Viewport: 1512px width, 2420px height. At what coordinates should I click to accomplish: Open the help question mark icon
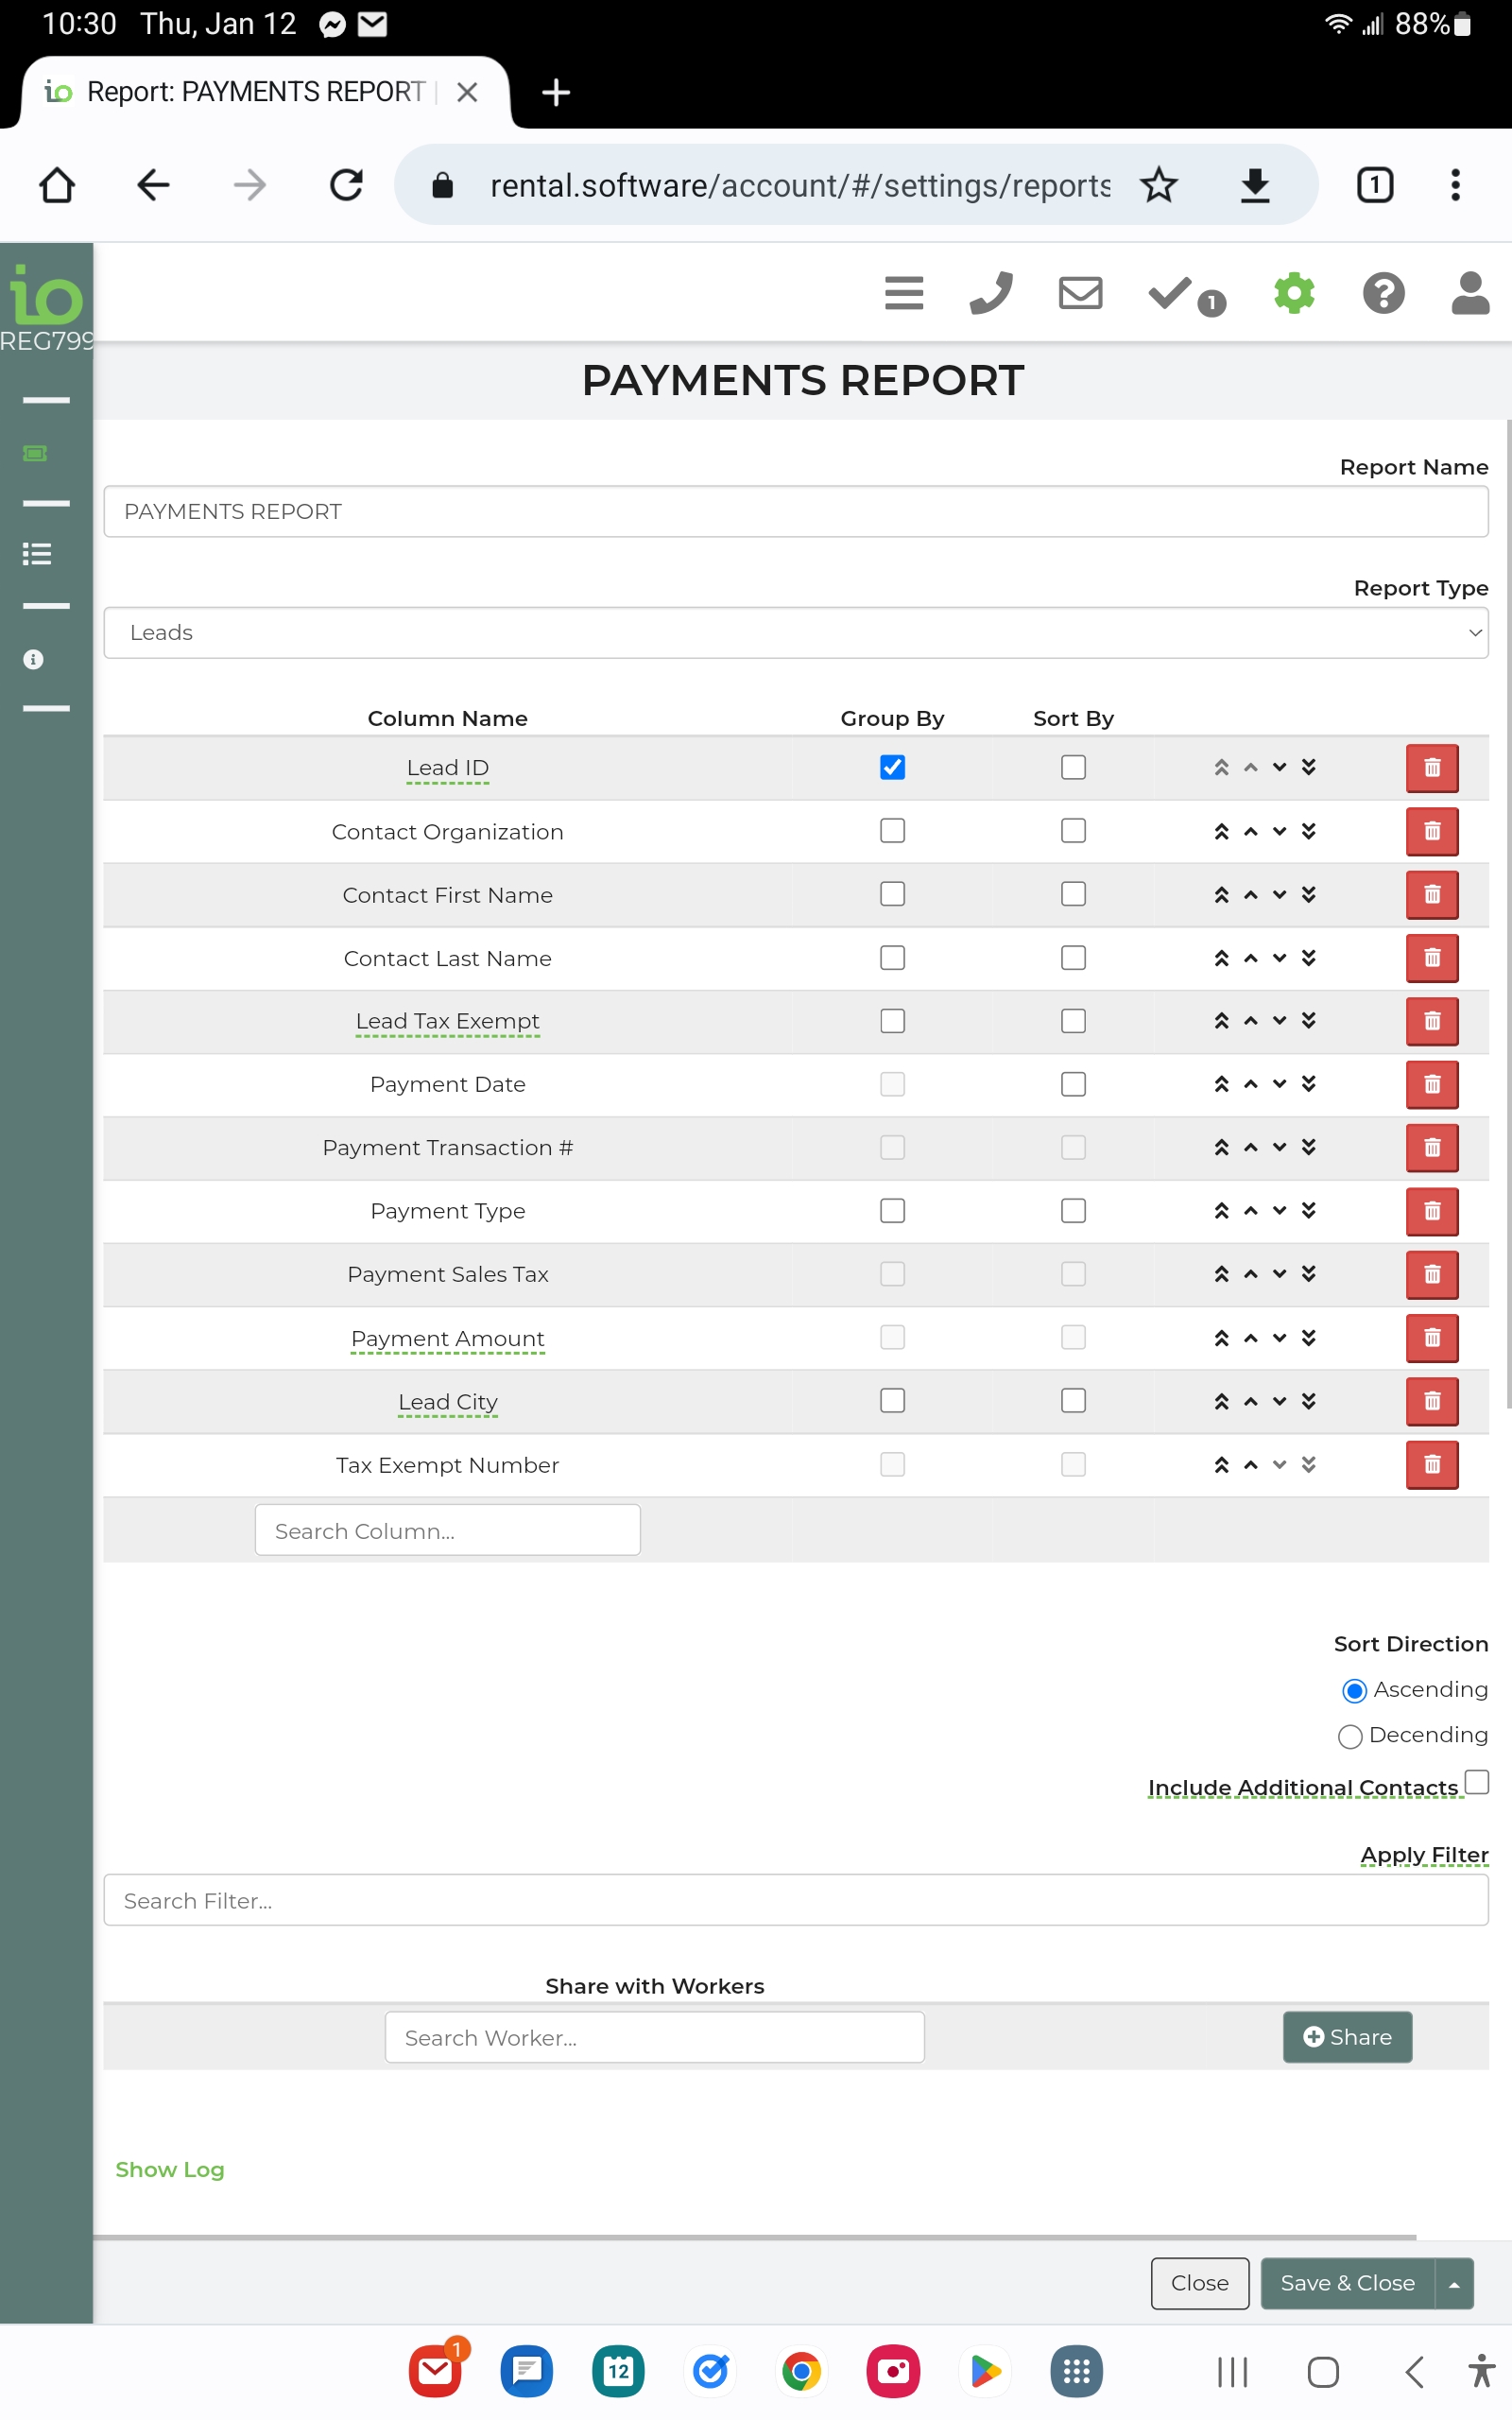pyautogui.click(x=1383, y=293)
